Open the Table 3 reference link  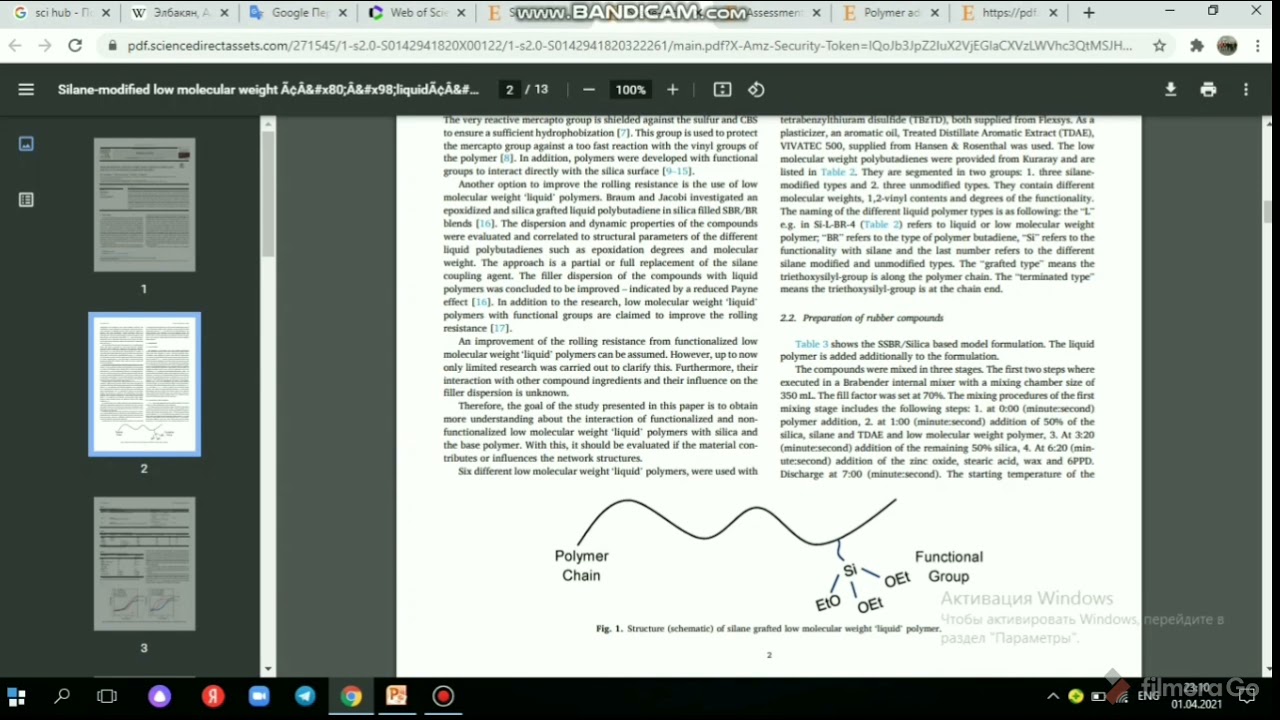pos(811,344)
